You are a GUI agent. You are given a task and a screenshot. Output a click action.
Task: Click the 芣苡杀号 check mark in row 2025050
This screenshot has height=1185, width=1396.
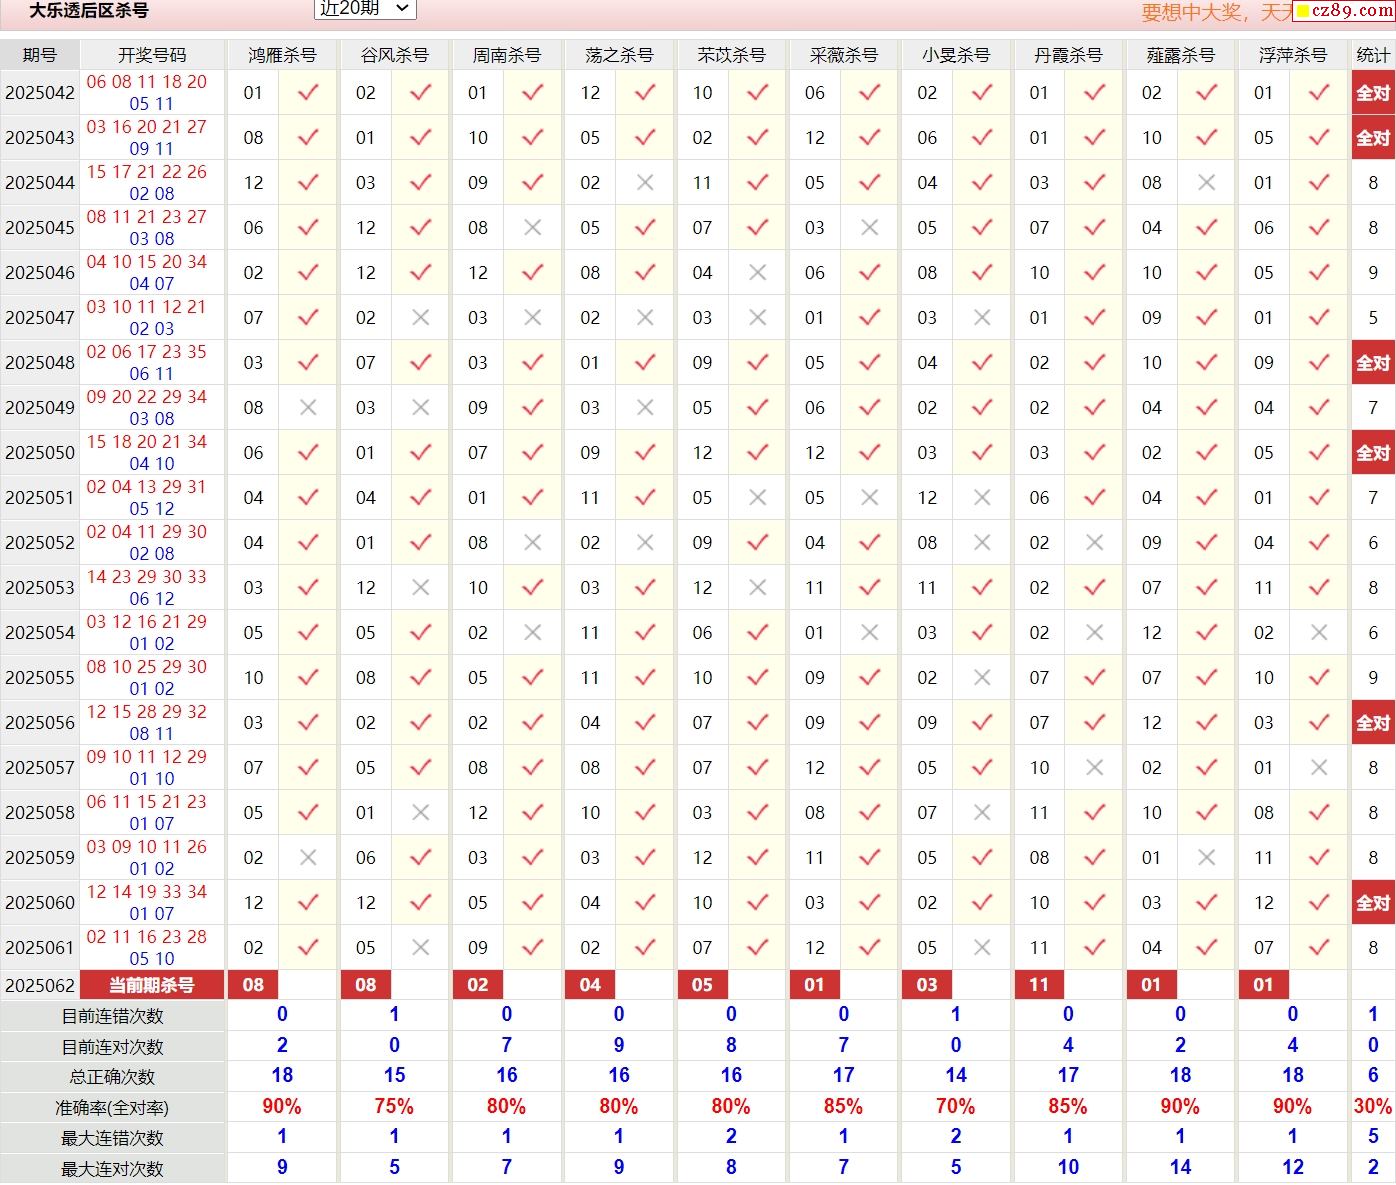(758, 453)
